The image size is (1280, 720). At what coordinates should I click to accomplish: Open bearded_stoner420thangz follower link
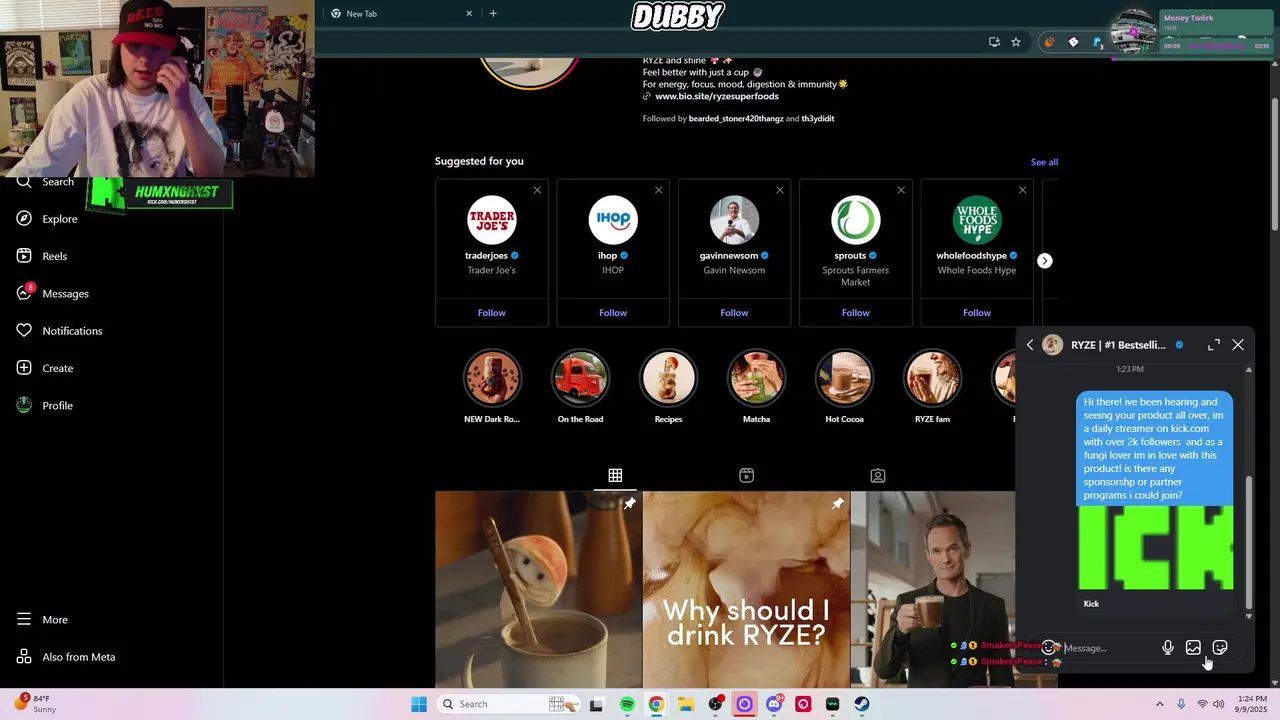click(x=736, y=119)
